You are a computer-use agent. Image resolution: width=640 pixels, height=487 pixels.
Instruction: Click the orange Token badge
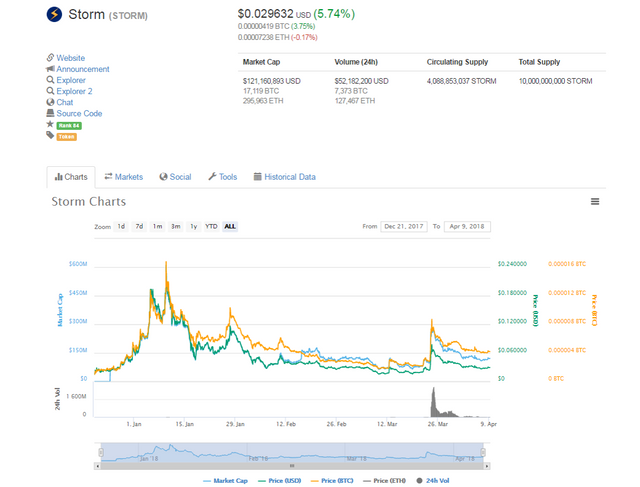[67, 137]
